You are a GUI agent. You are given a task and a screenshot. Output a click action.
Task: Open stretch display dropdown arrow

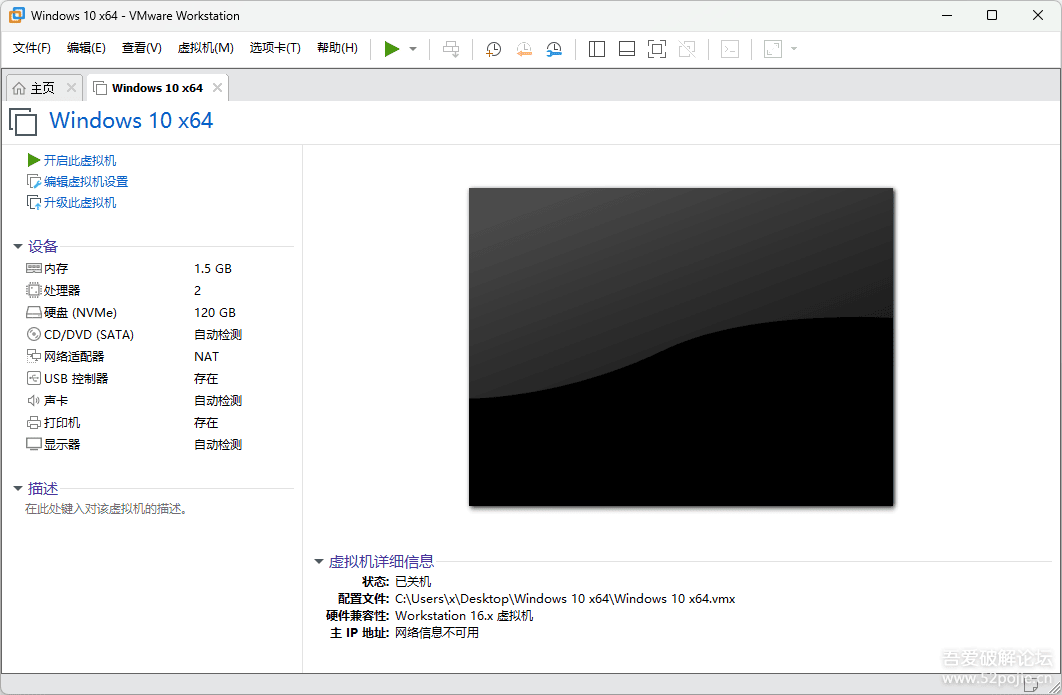pos(794,49)
